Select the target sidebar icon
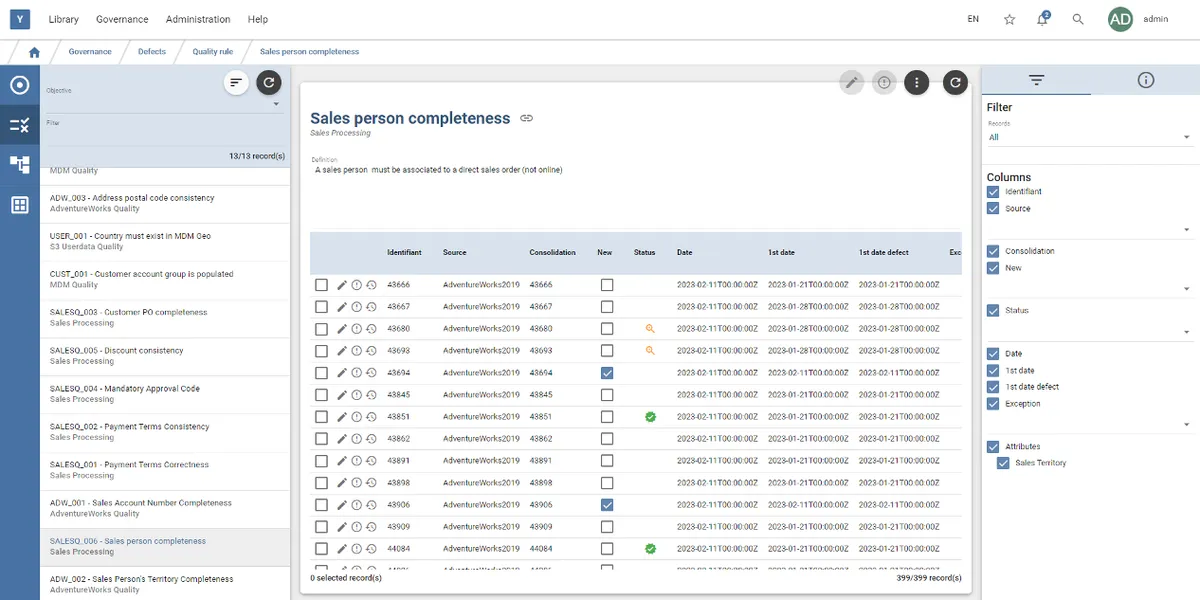The width and height of the screenshot is (1200, 600). 19,85
